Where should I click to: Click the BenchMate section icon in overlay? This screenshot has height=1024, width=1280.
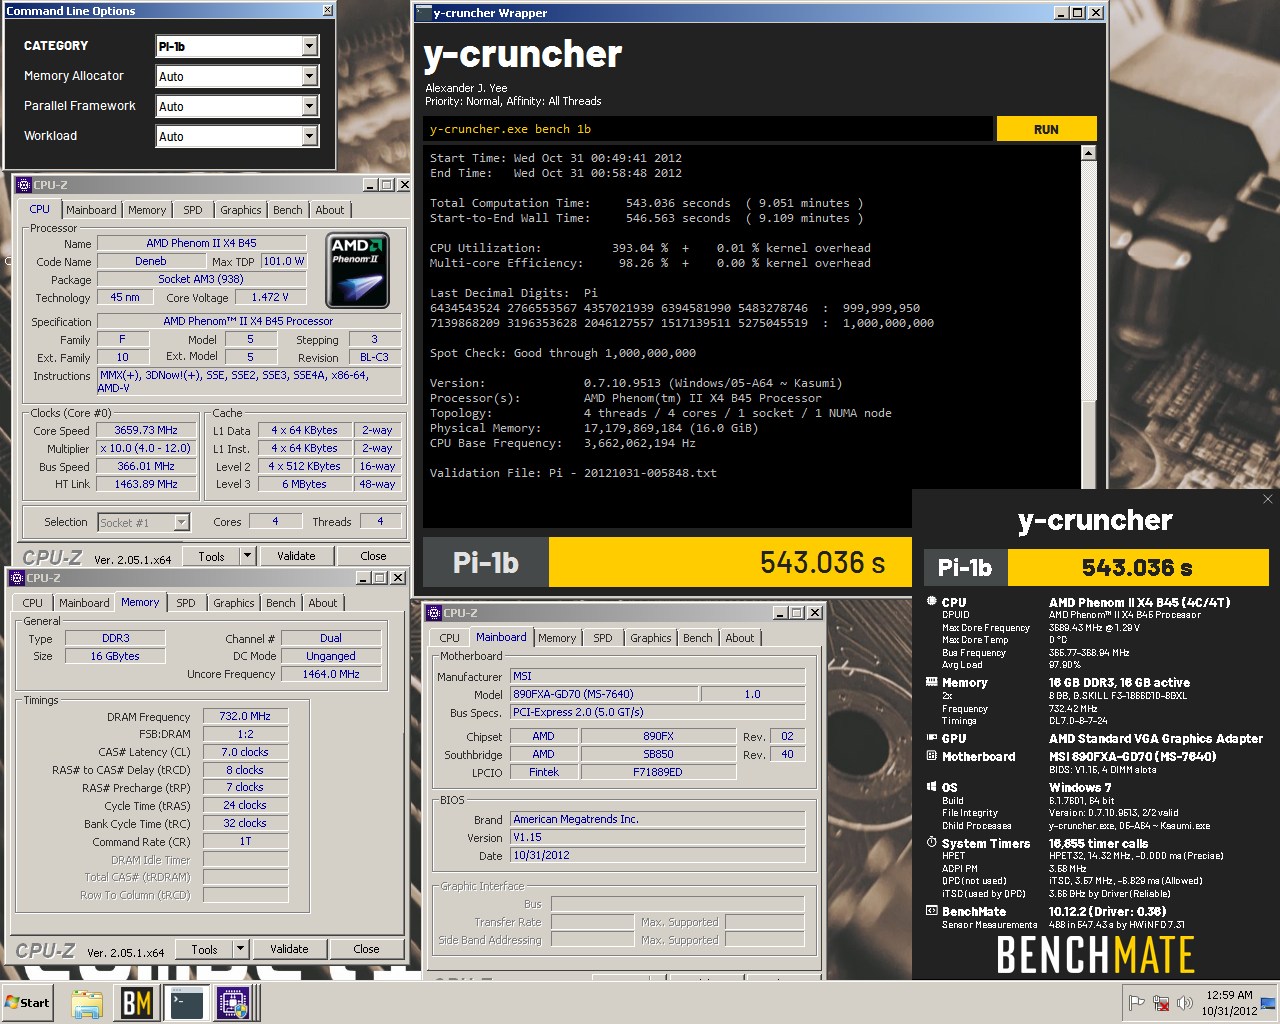(x=932, y=912)
